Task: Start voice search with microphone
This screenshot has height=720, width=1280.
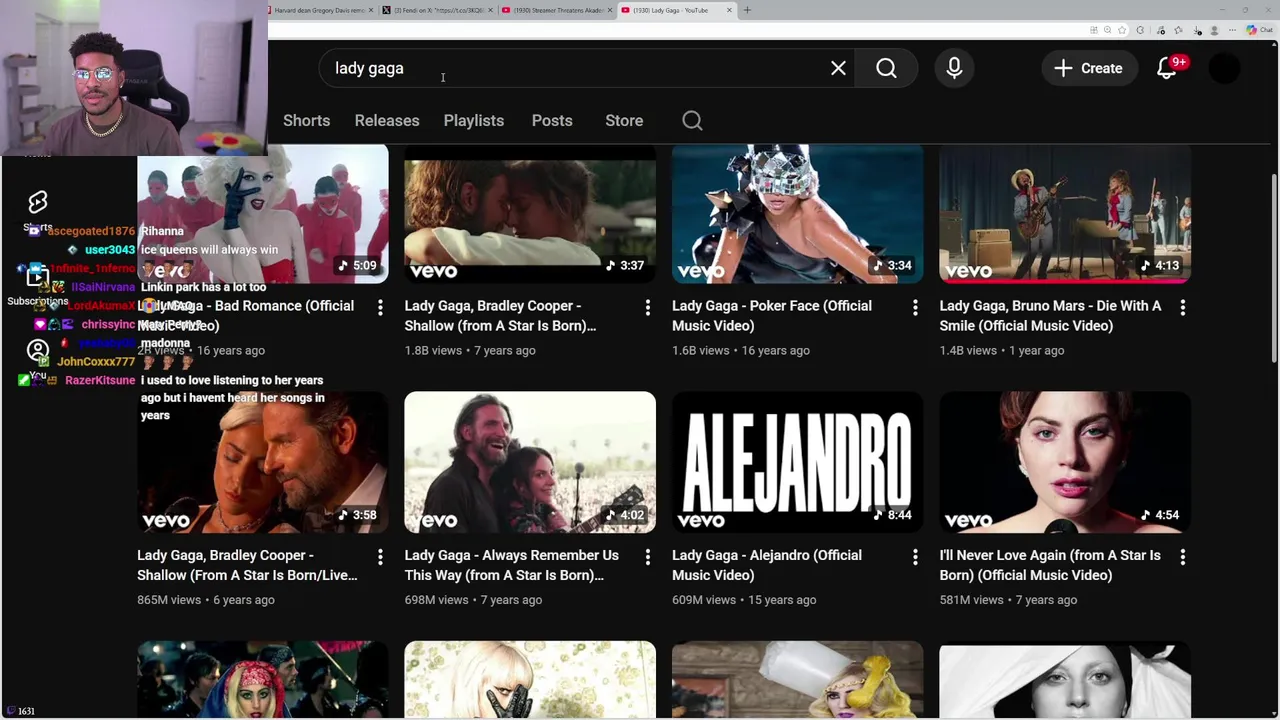Action: coord(954,68)
